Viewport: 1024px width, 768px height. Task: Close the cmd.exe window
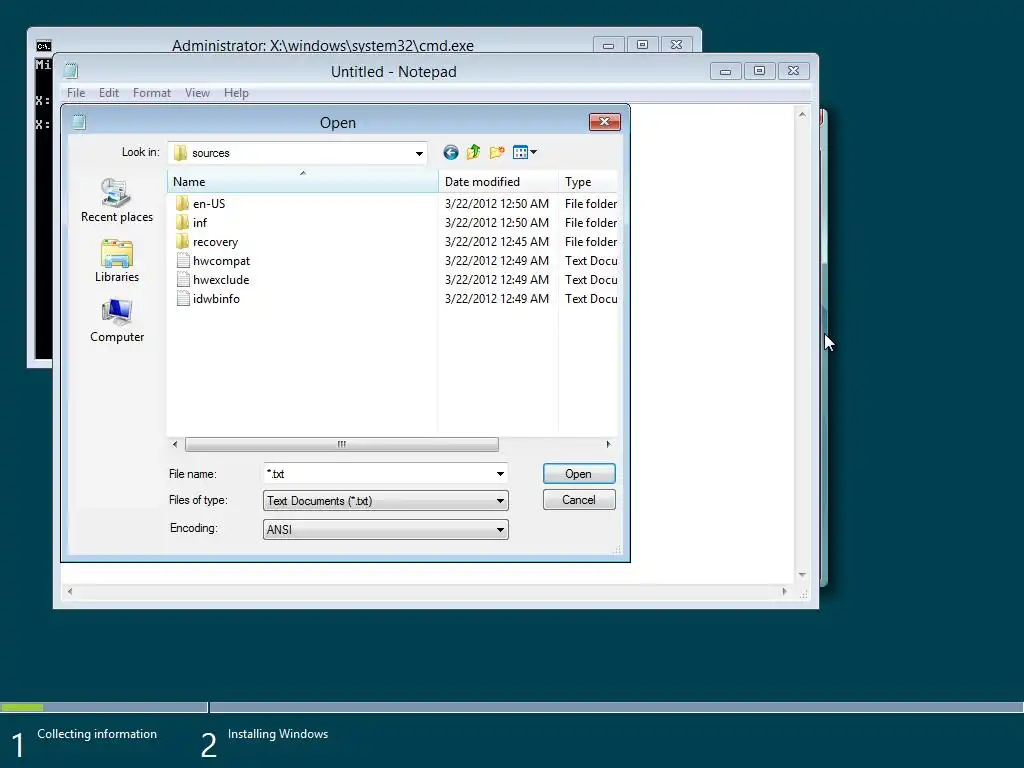[677, 45]
